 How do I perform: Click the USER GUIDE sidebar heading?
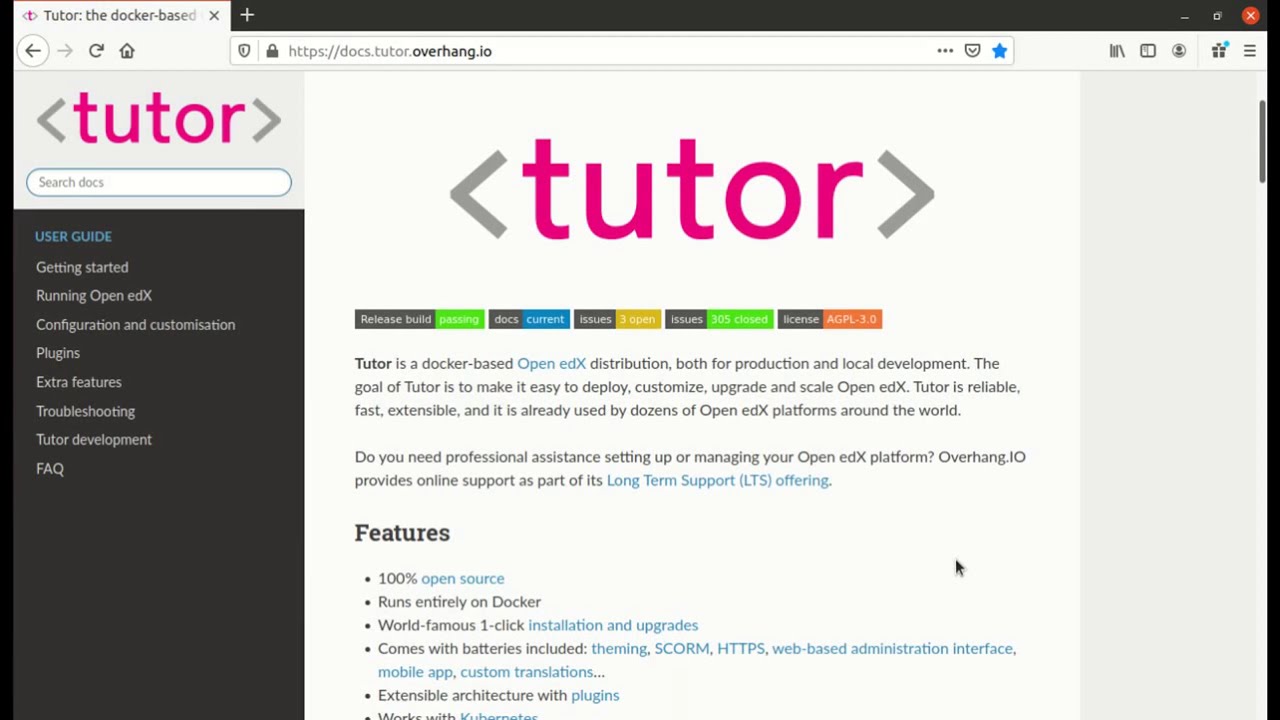tap(73, 237)
